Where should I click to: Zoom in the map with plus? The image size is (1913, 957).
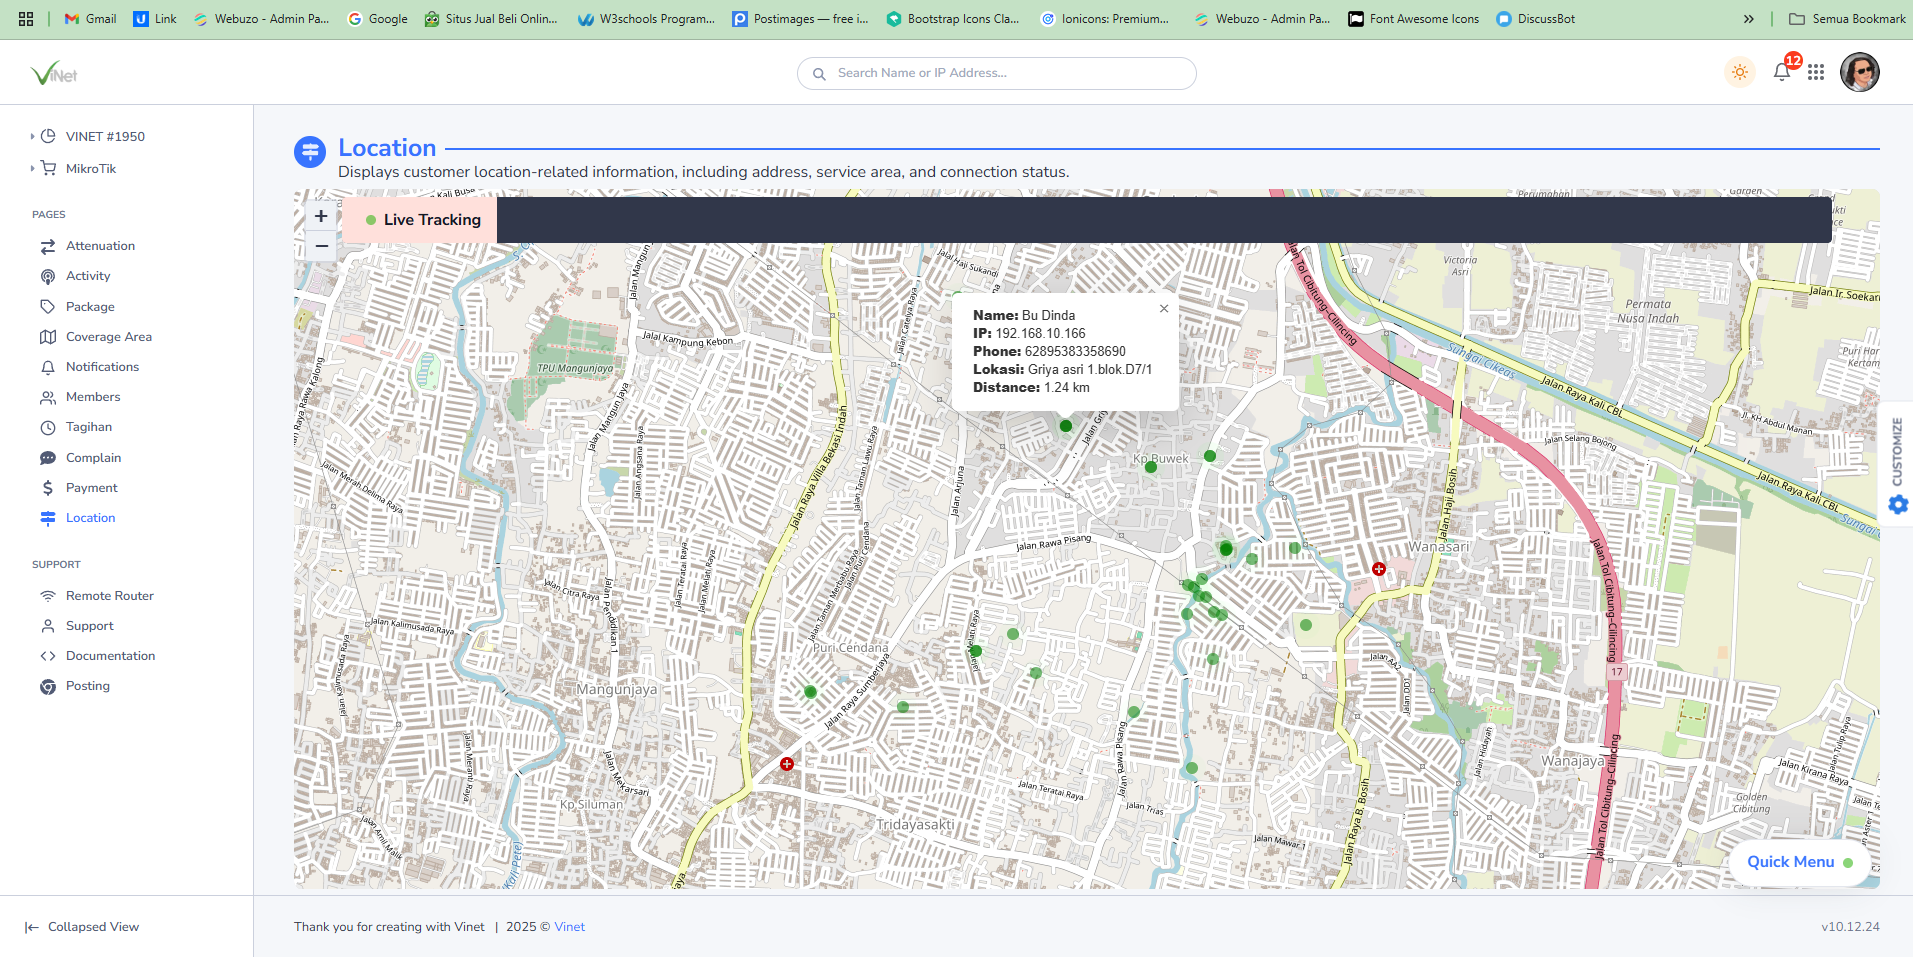point(321,216)
